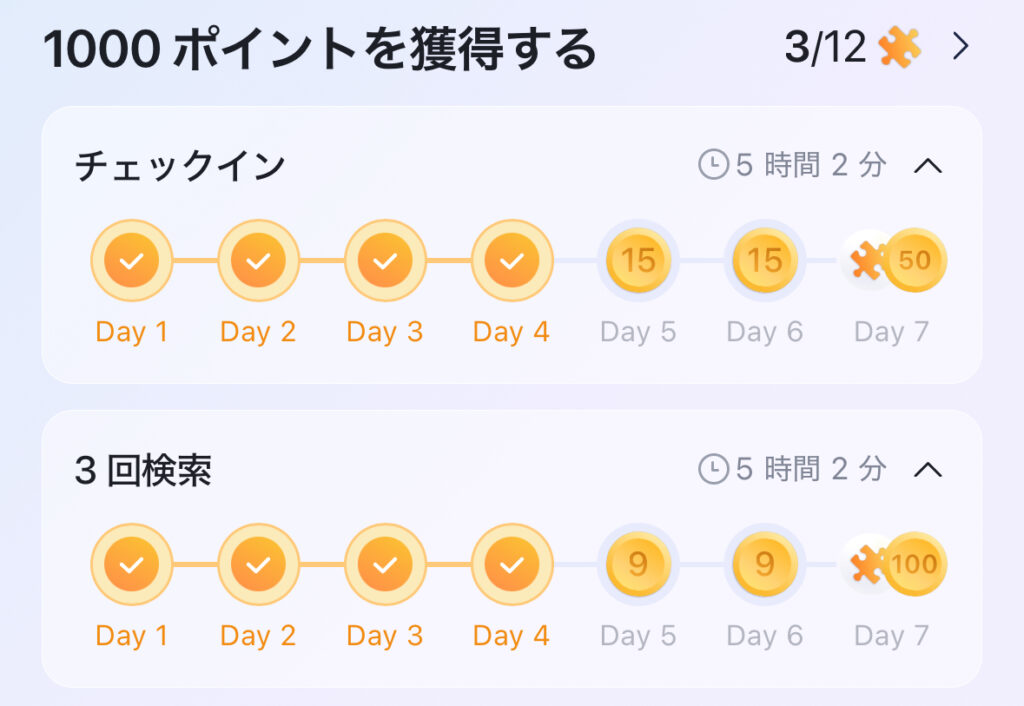Select the check-in Day 5 coin showing 15
This screenshot has width=1024, height=706.
coord(638,260)
